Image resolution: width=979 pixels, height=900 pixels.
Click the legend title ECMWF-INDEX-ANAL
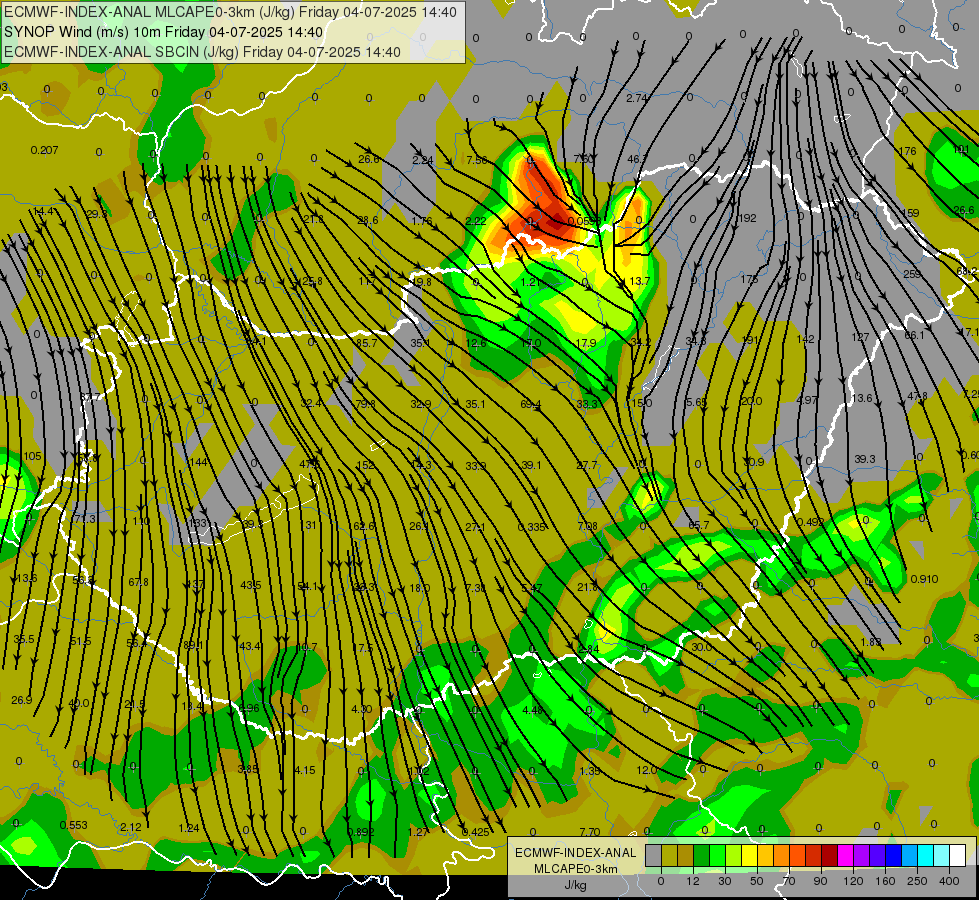(576, 853)
